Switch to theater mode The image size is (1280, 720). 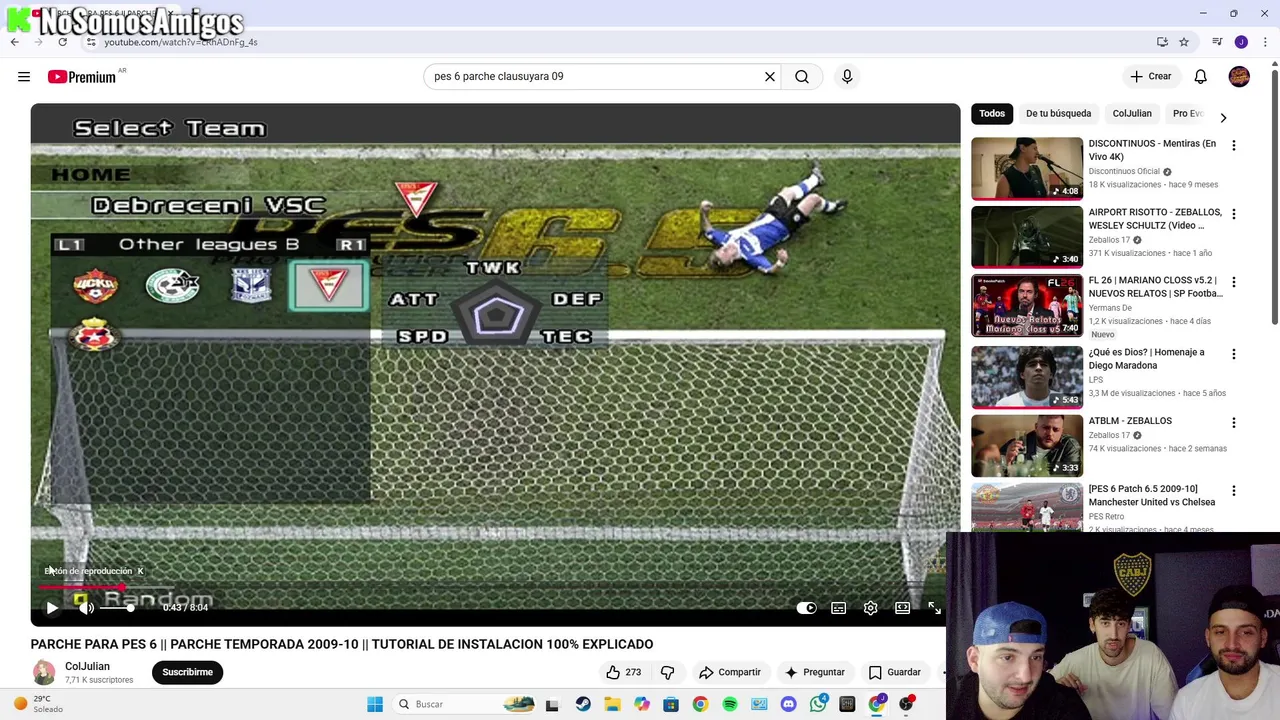(x=902, y=607)
